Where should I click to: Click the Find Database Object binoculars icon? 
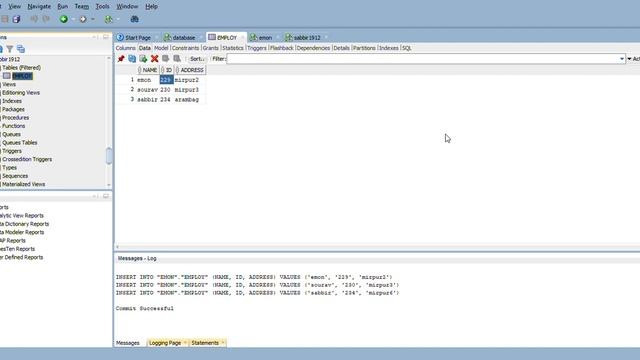pyautogui.click(x=134, y=19)
